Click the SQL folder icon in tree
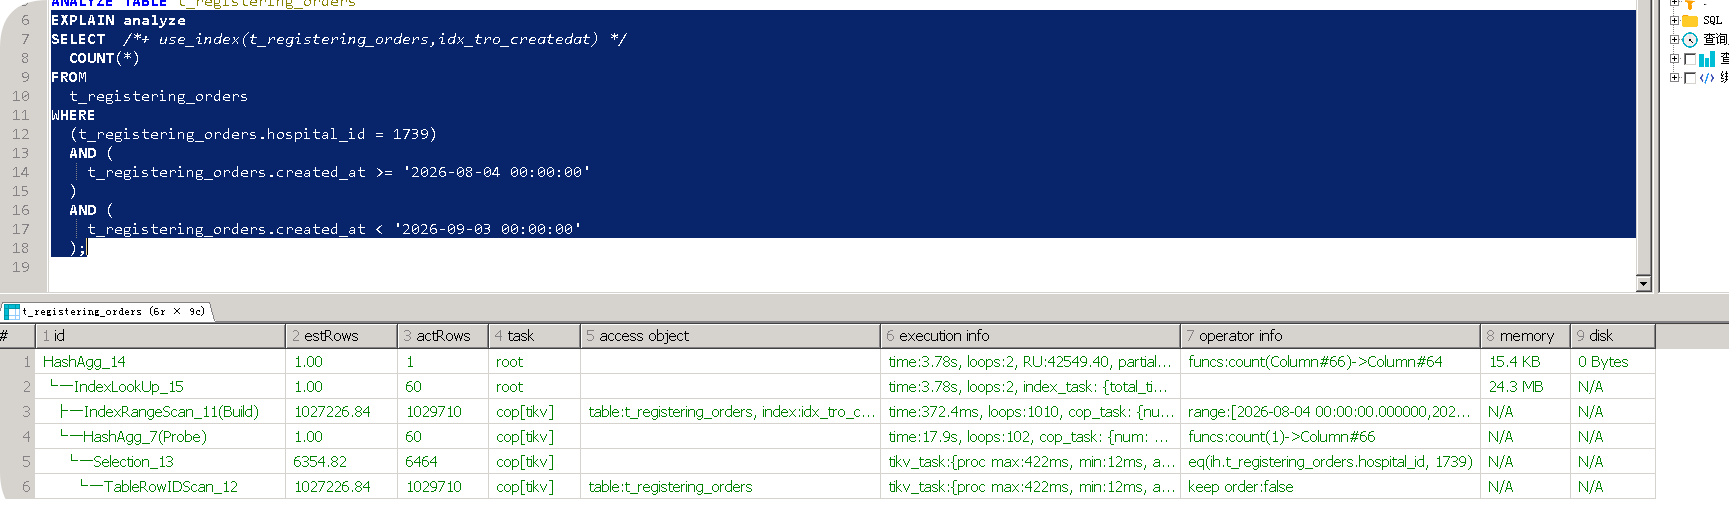1729x520 pixels. click(x=1690, y=21)
